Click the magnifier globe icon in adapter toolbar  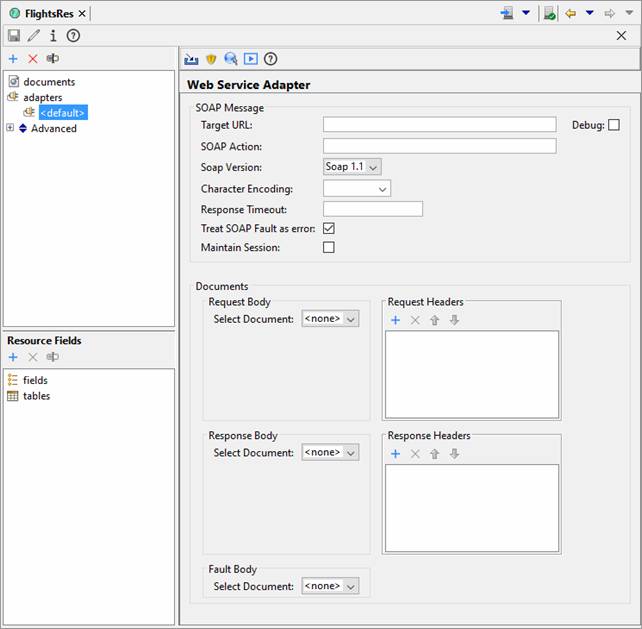coord(231,59)
